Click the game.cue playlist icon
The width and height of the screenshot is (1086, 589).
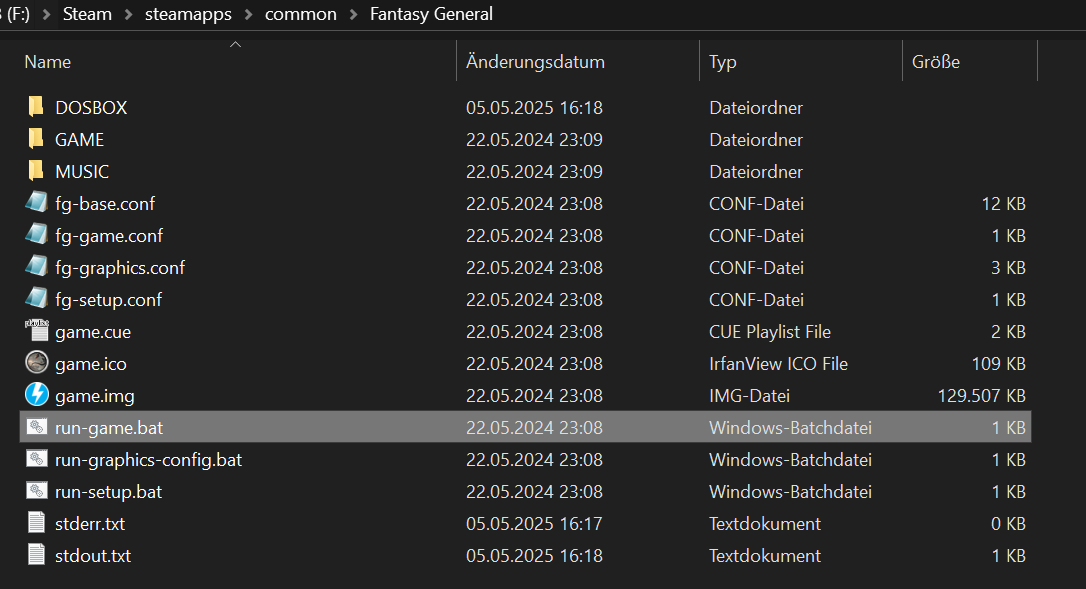point(37,330)
